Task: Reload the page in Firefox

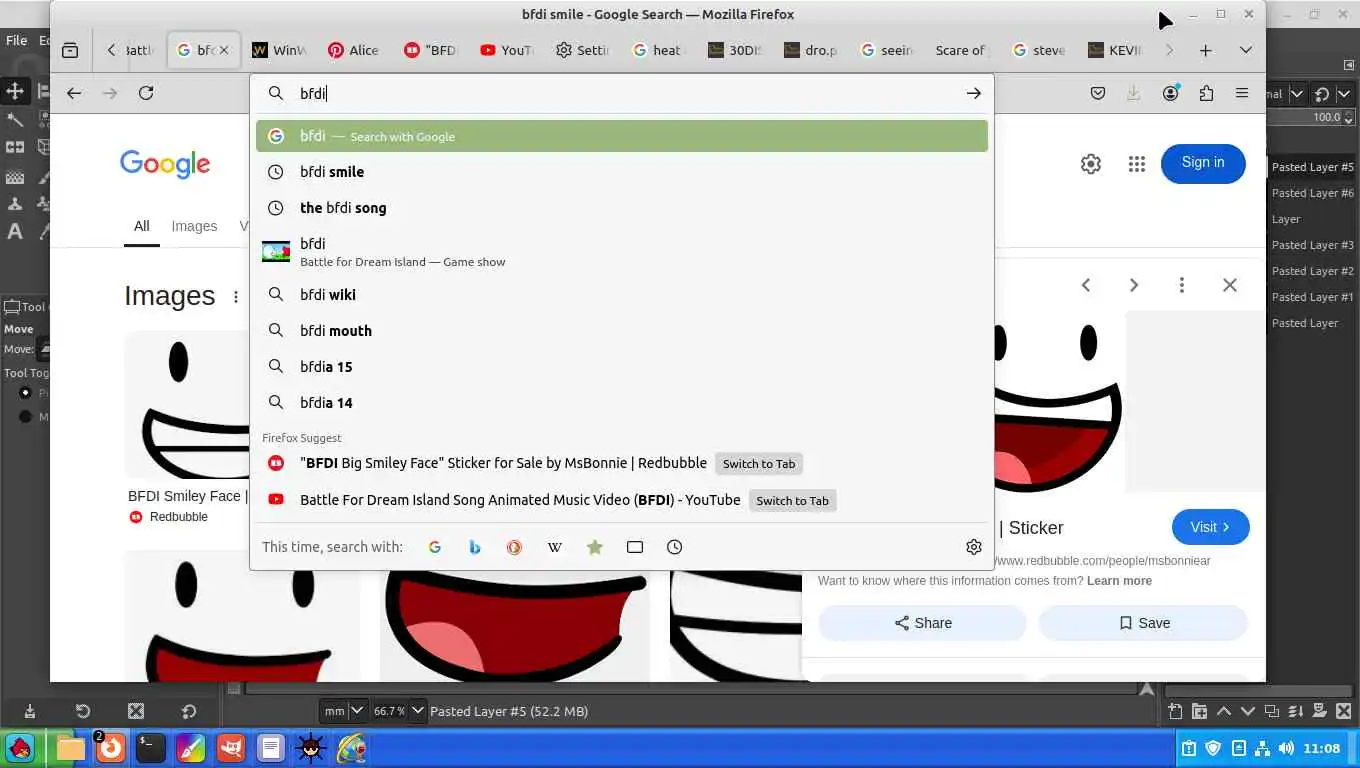Action: [x=146, y=93]
